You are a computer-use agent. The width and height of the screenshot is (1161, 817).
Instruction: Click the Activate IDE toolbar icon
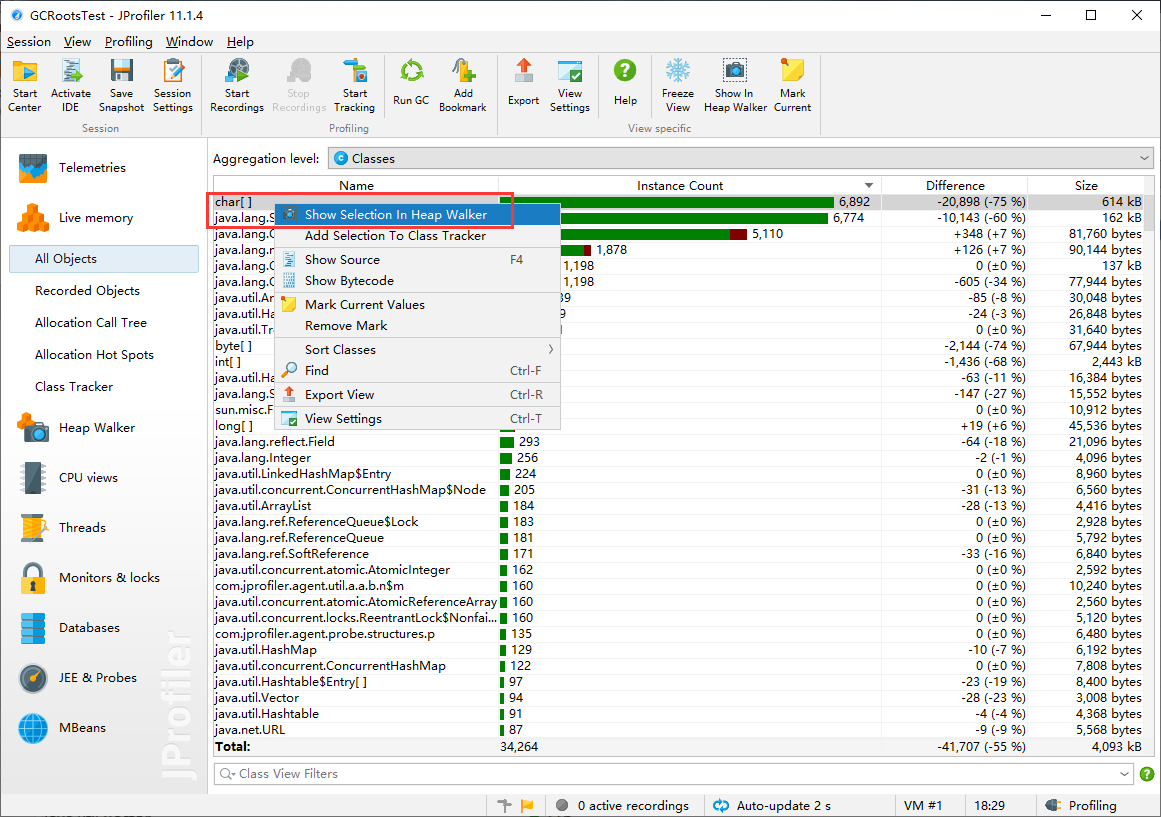[71, 85]
